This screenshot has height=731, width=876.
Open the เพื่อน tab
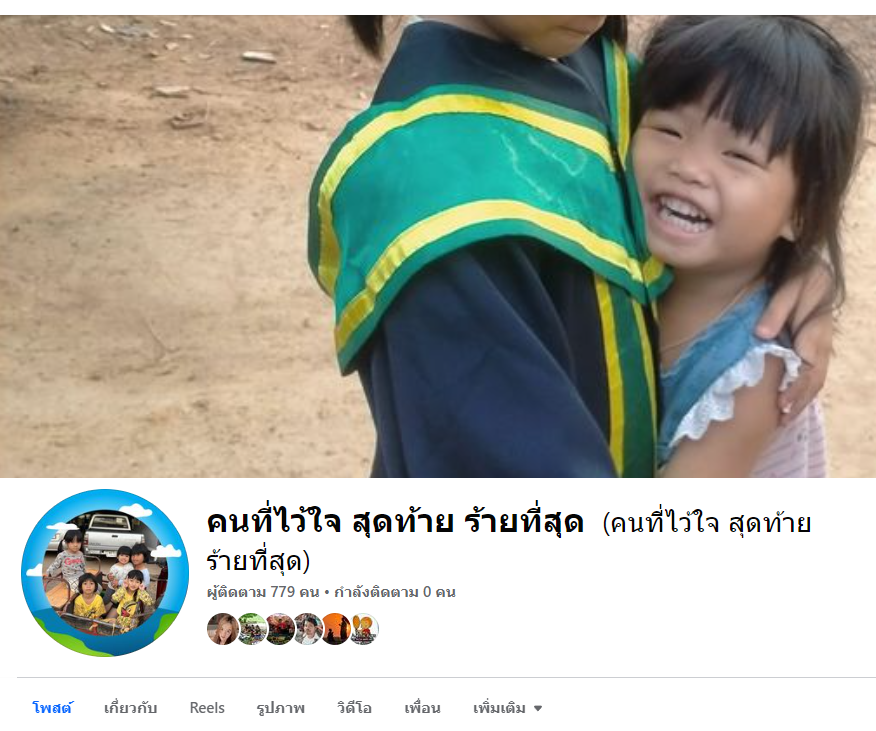[422, 708]
